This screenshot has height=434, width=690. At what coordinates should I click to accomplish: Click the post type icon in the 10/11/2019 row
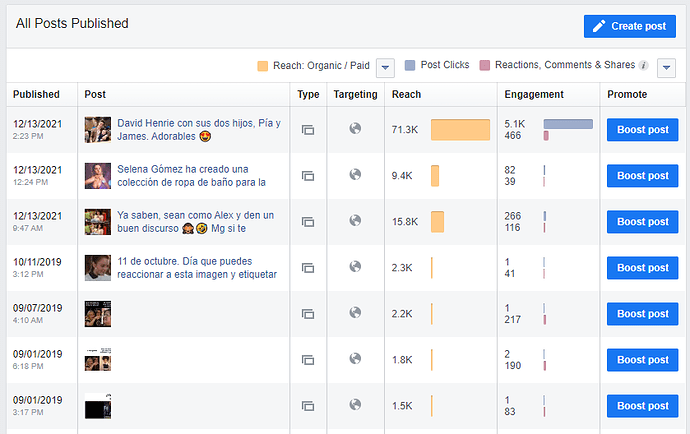[308, 268]
